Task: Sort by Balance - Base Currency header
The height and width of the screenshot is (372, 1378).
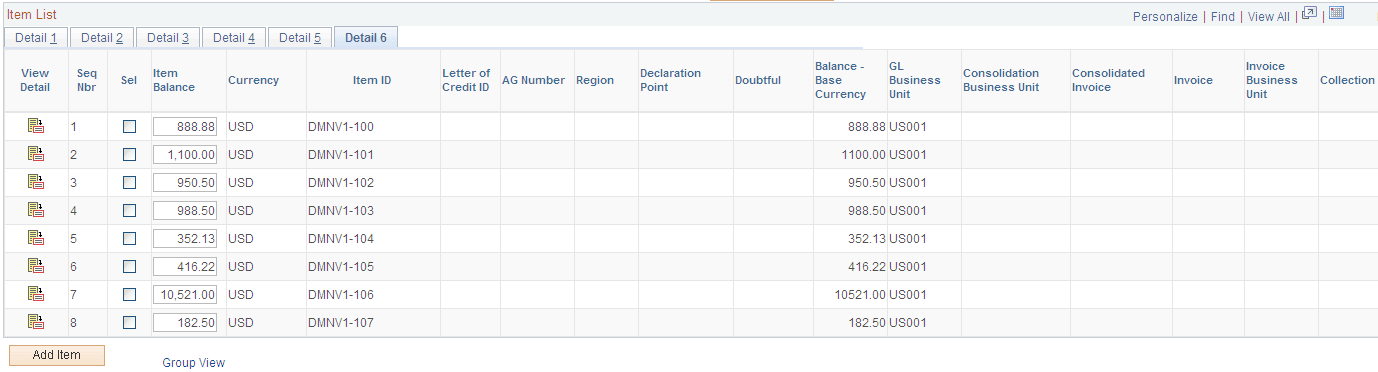Action: point(840,80)
